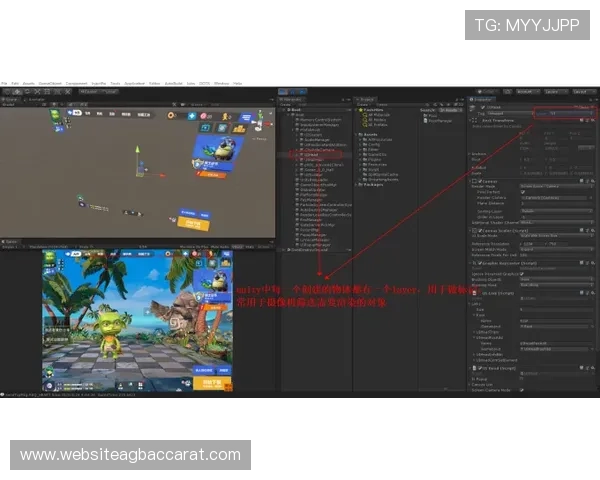
Task: Open the Layers dropdown in top toolbar
Action: pyautogui.click(x=556, y=92)
